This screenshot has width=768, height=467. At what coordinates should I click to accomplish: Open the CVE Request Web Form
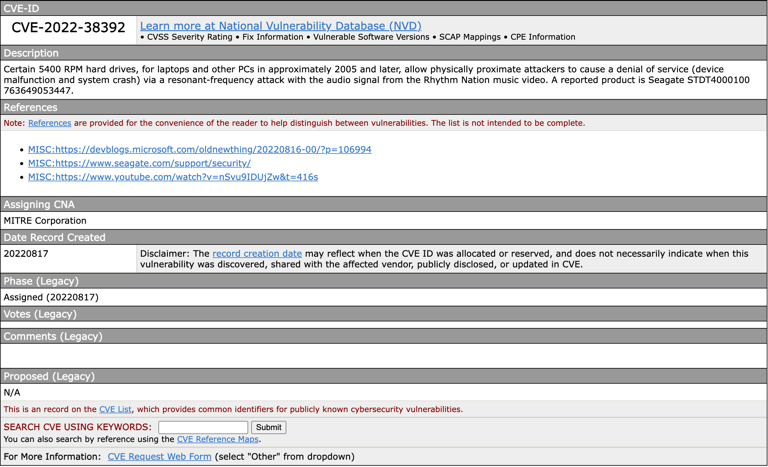pyautogui.click(x=159, y=457)
